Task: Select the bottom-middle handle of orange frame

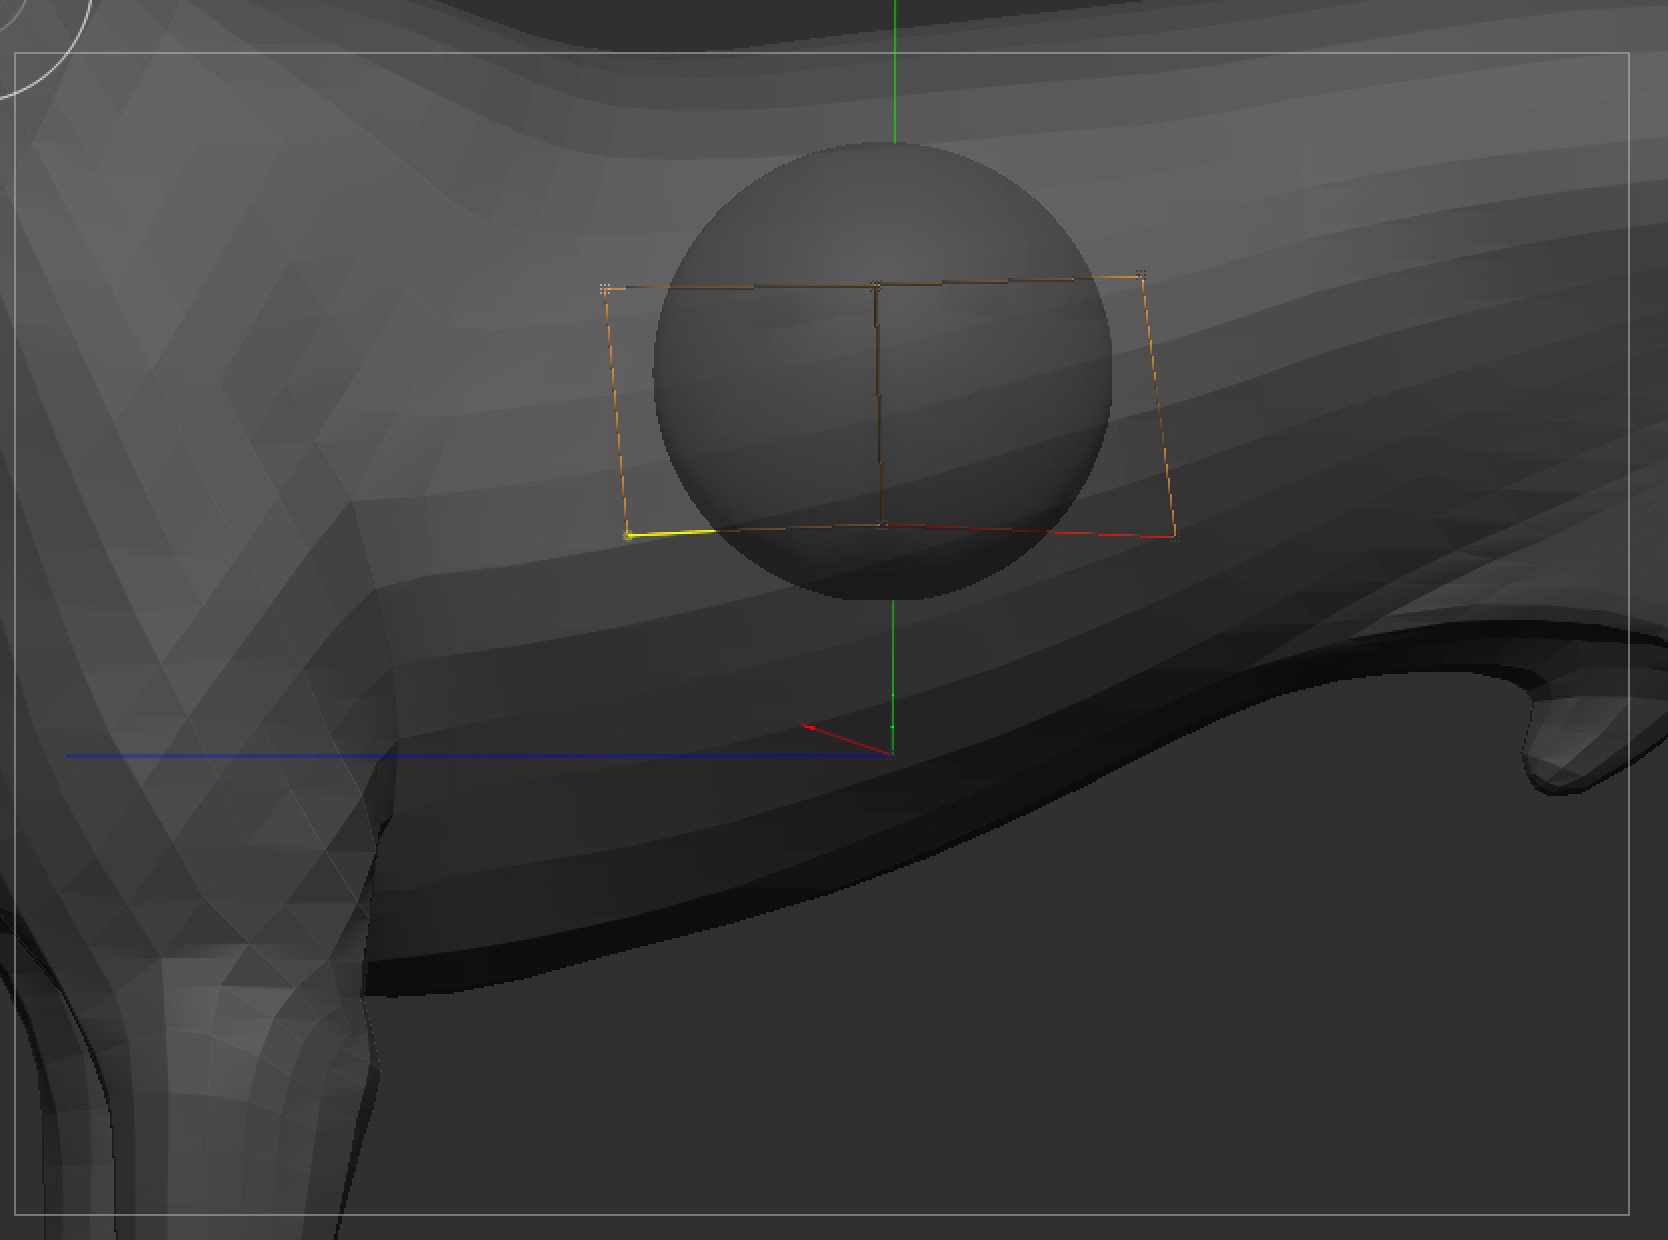Action: coord(882,524)
